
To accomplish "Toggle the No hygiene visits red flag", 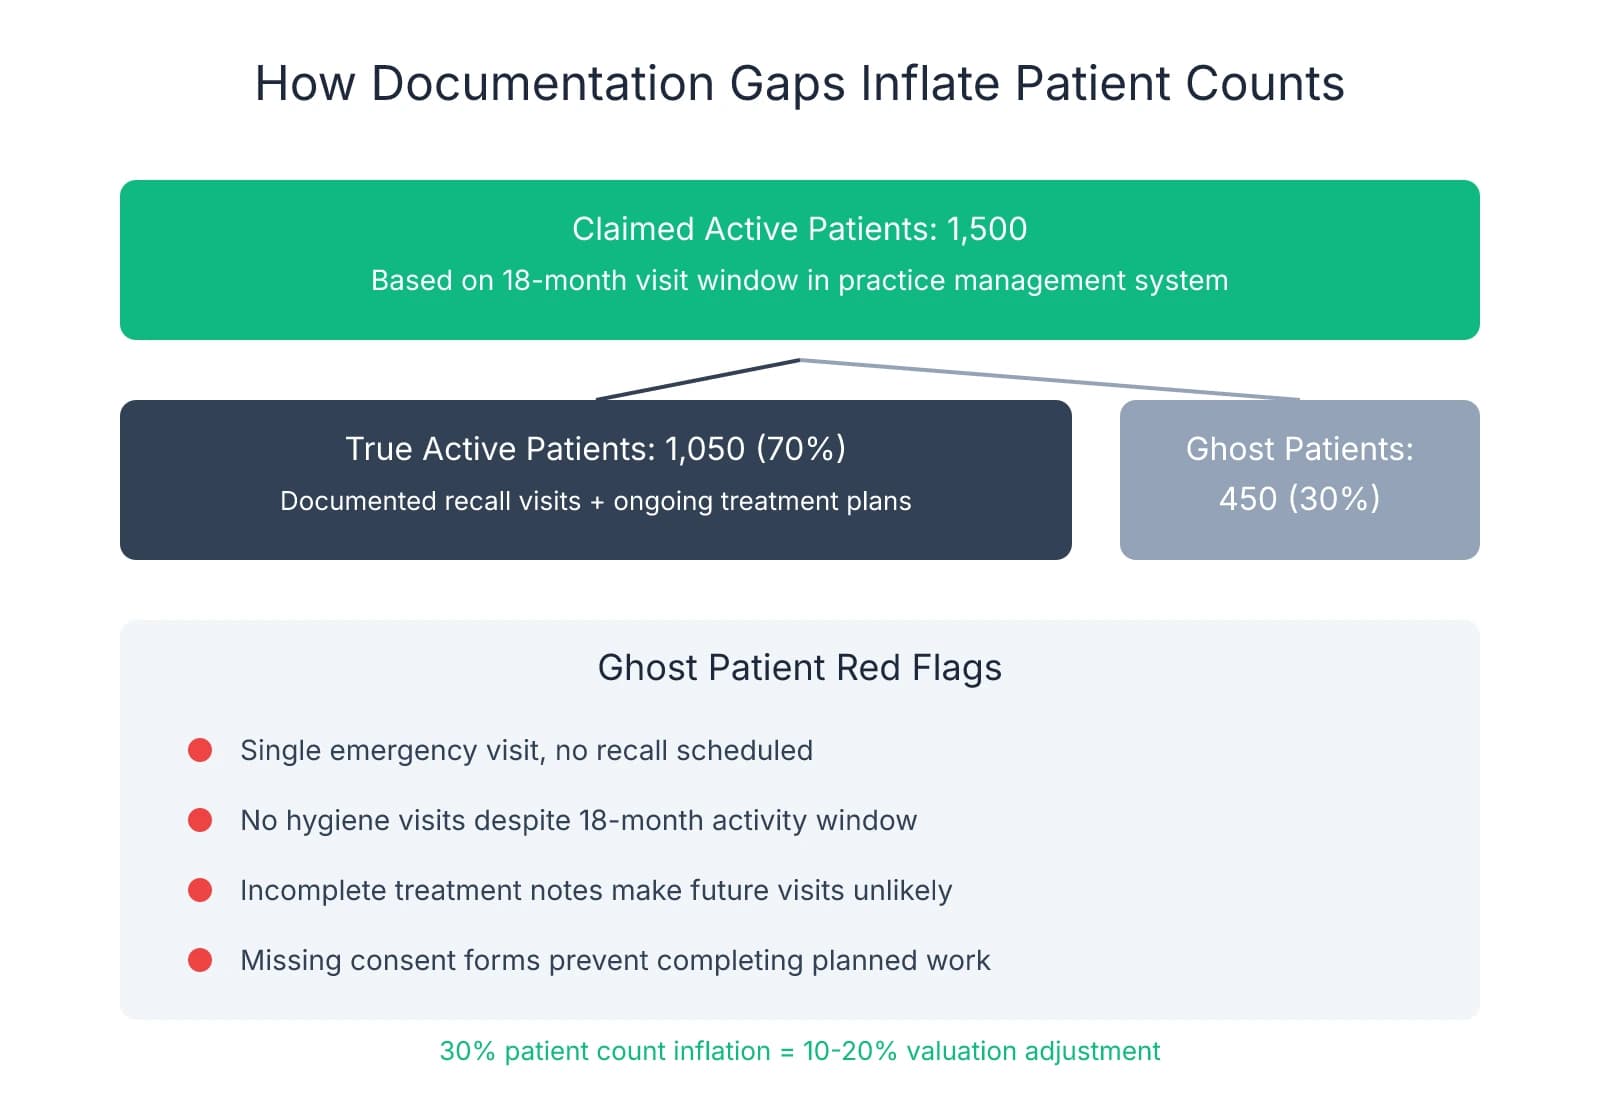I will coord(577,820).
